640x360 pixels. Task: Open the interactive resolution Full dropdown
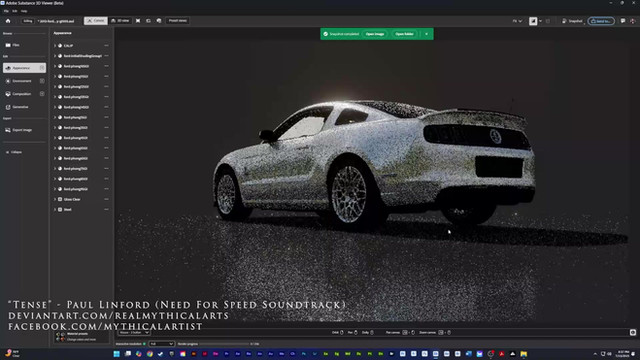(162, 344)
